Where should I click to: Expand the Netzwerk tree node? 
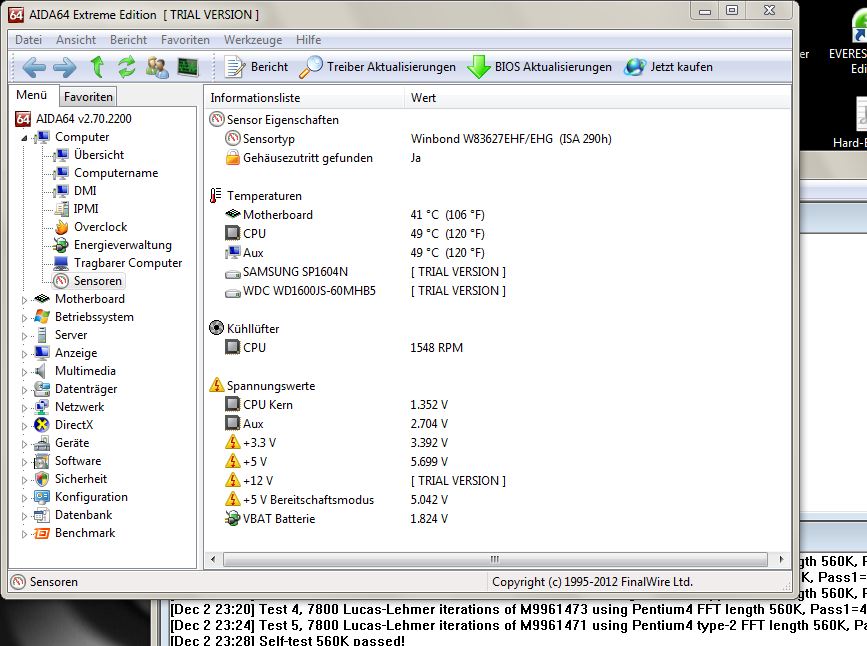pyautogui.click(x=24, y=408)
